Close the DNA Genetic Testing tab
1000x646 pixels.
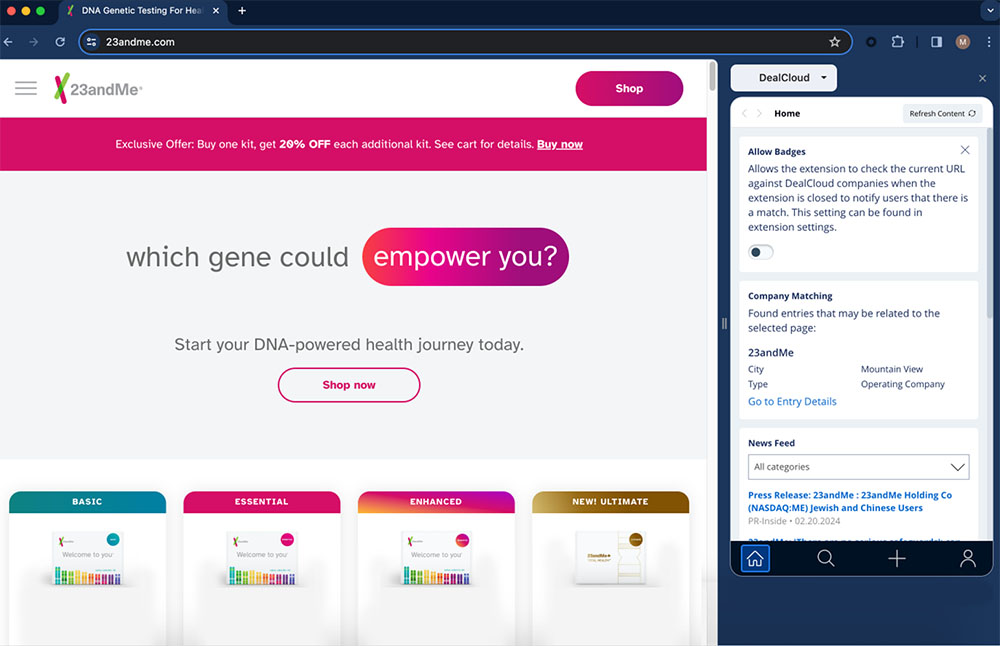(x=216, y=11)
